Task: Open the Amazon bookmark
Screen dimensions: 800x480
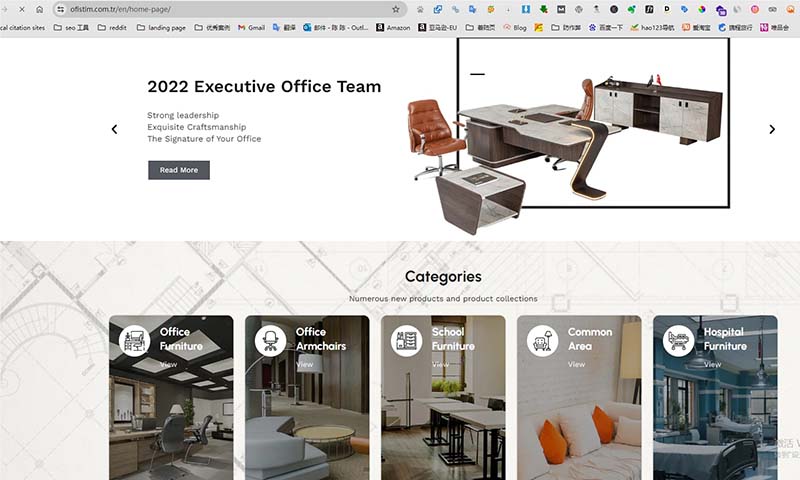Action: coord(393,28)
